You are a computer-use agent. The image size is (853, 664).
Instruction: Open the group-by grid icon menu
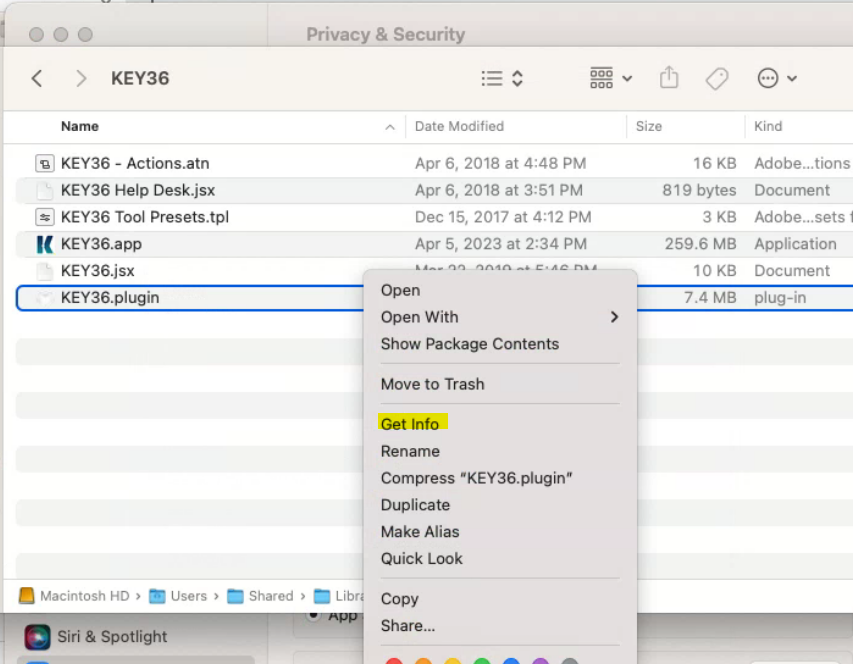[601, 78]
